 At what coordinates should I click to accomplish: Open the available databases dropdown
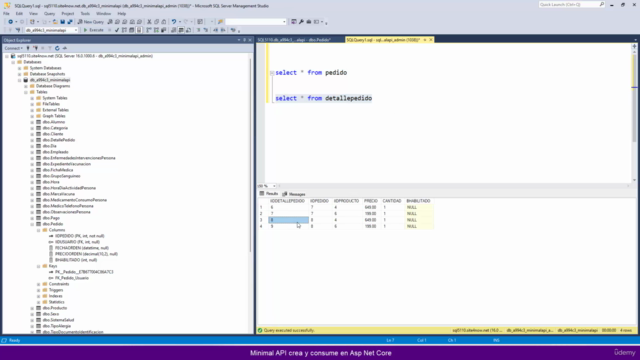click(76, 30)
